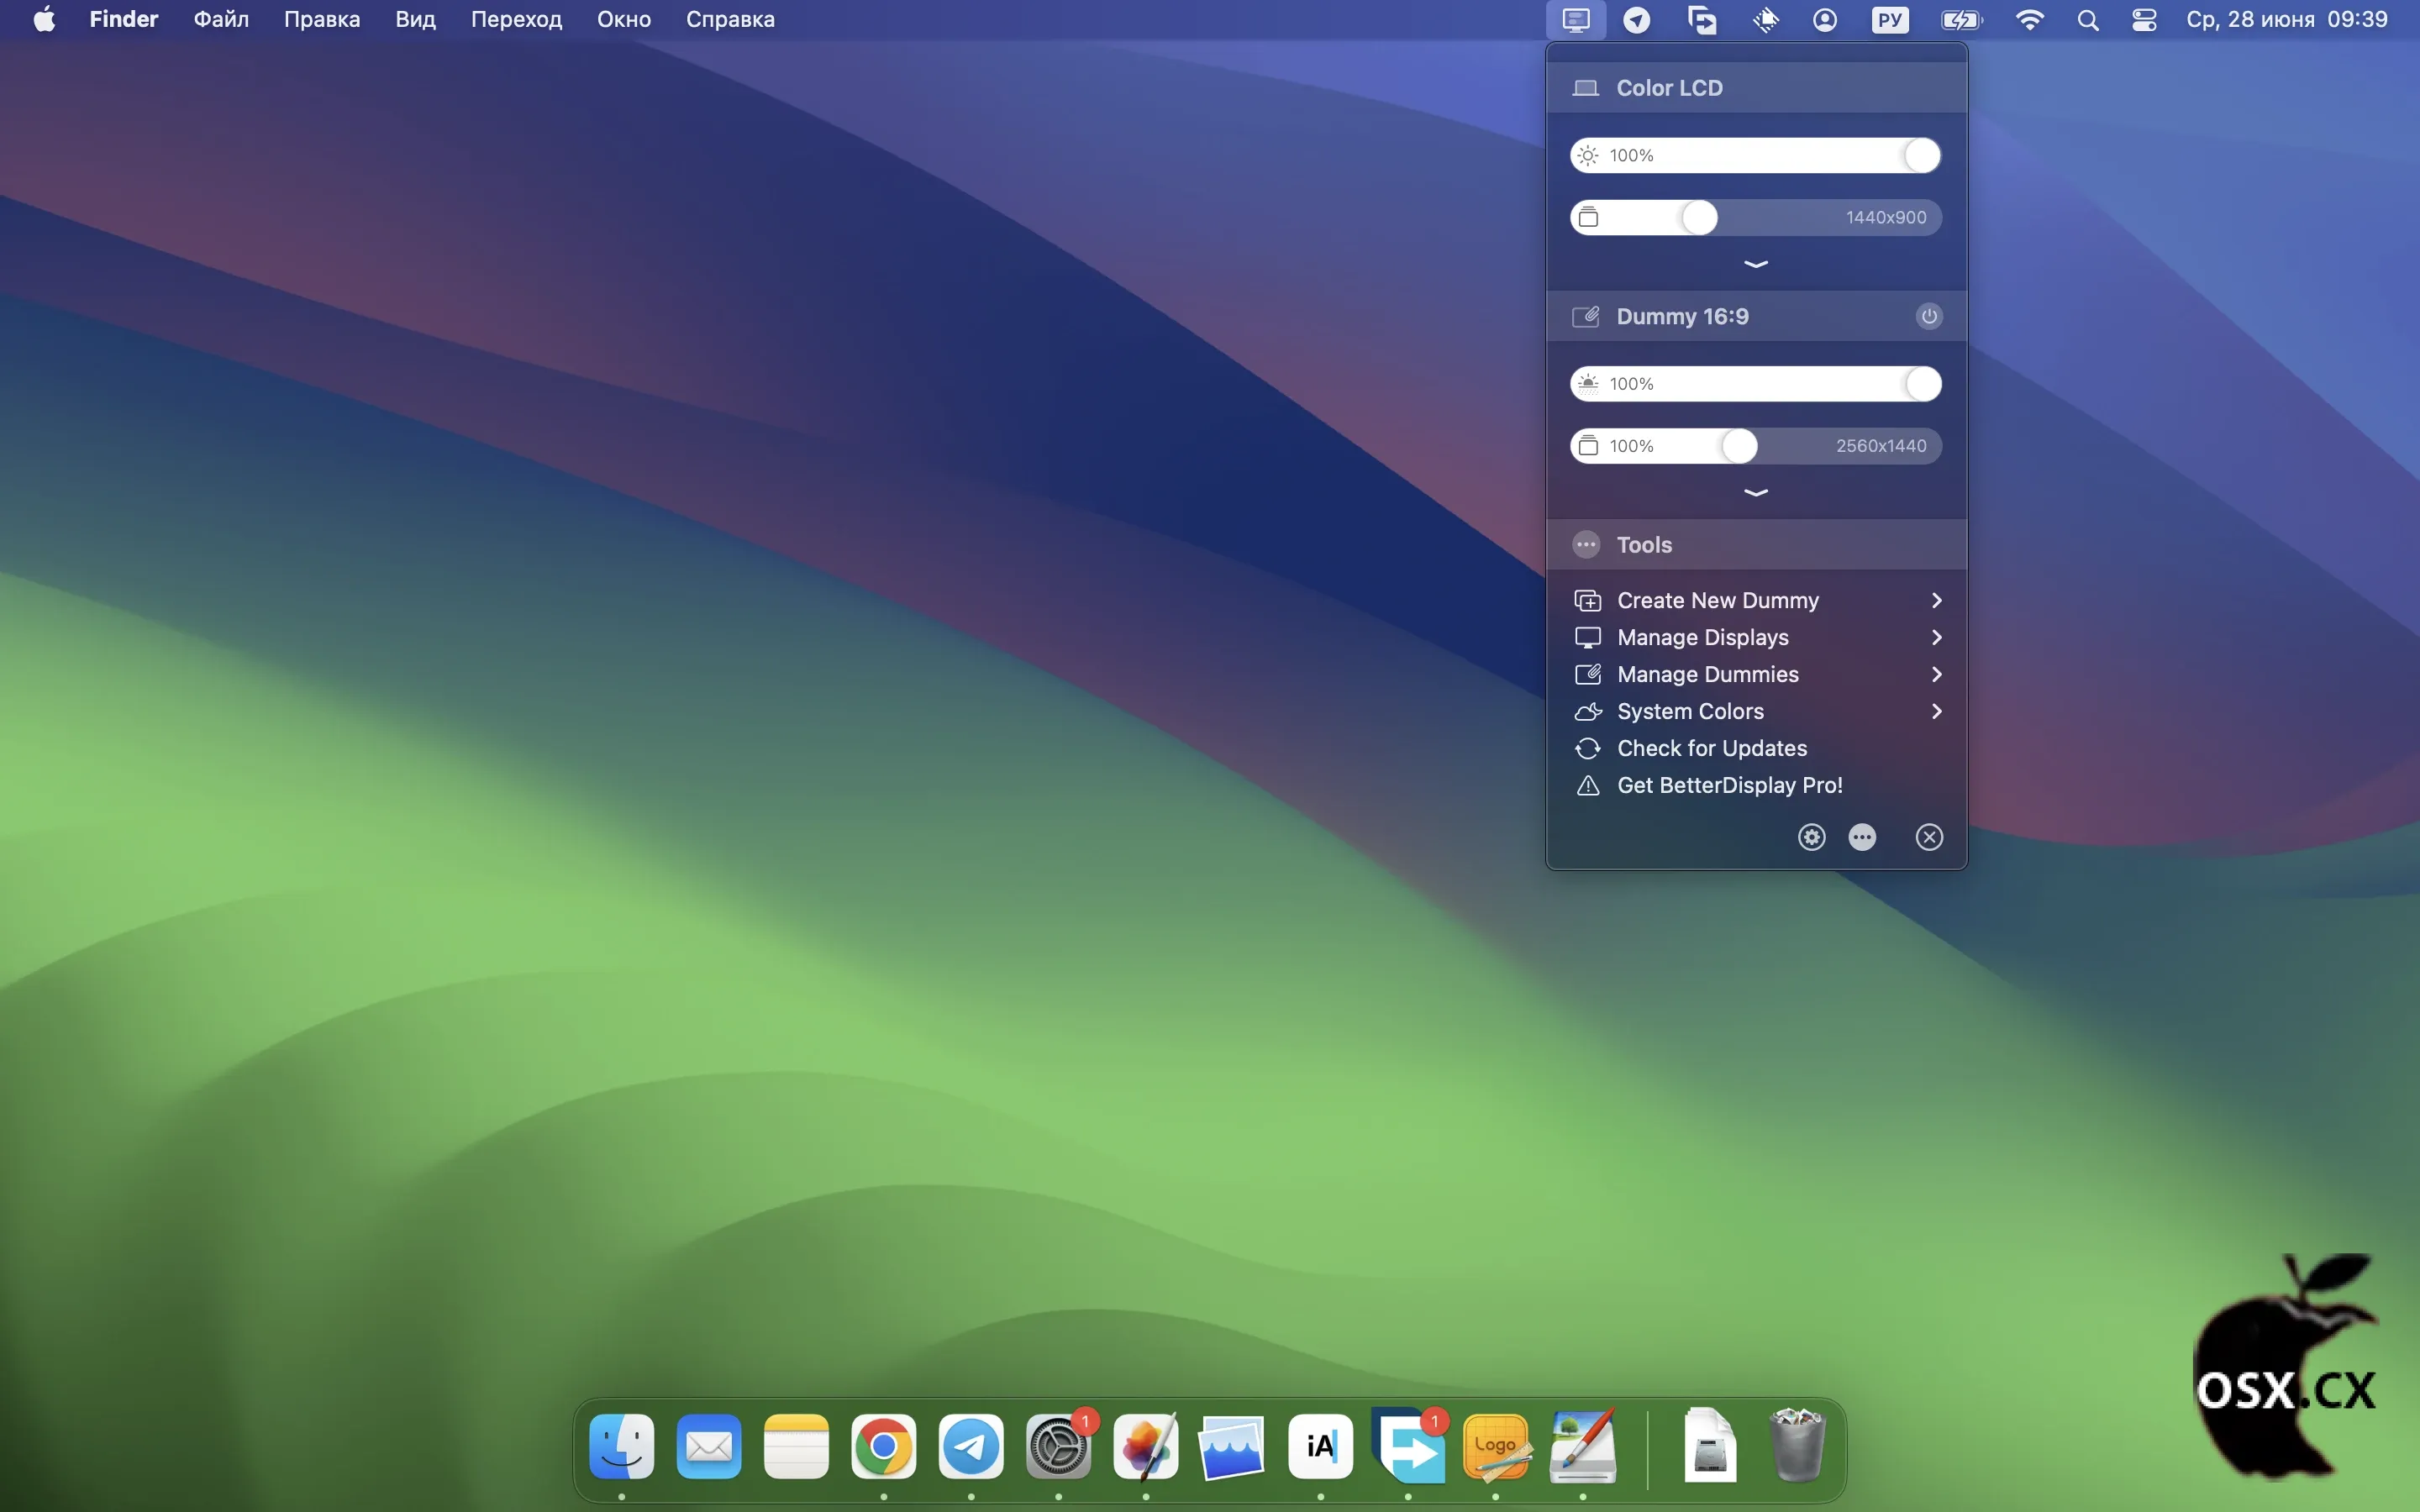Adjust Dummy 16:9 brightness slider
The image size is (2420, 1512).
pyautogui.click(x=1756, y=384)
